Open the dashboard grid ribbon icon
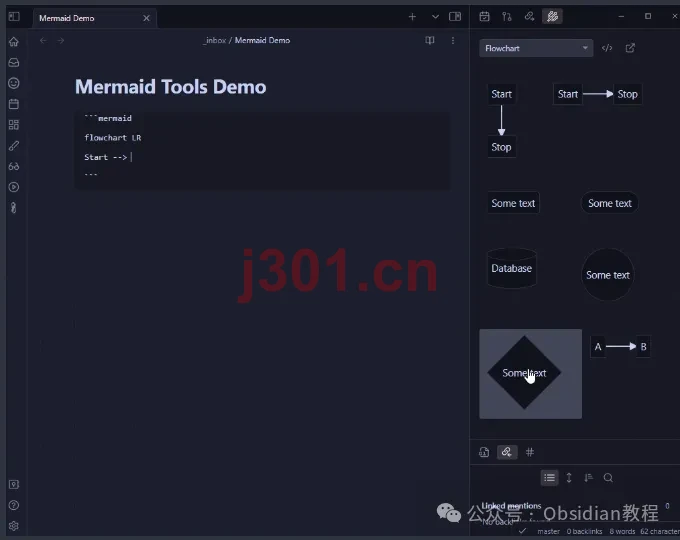Viewport: 680px width, 540px height. click(x=14, y=125)
